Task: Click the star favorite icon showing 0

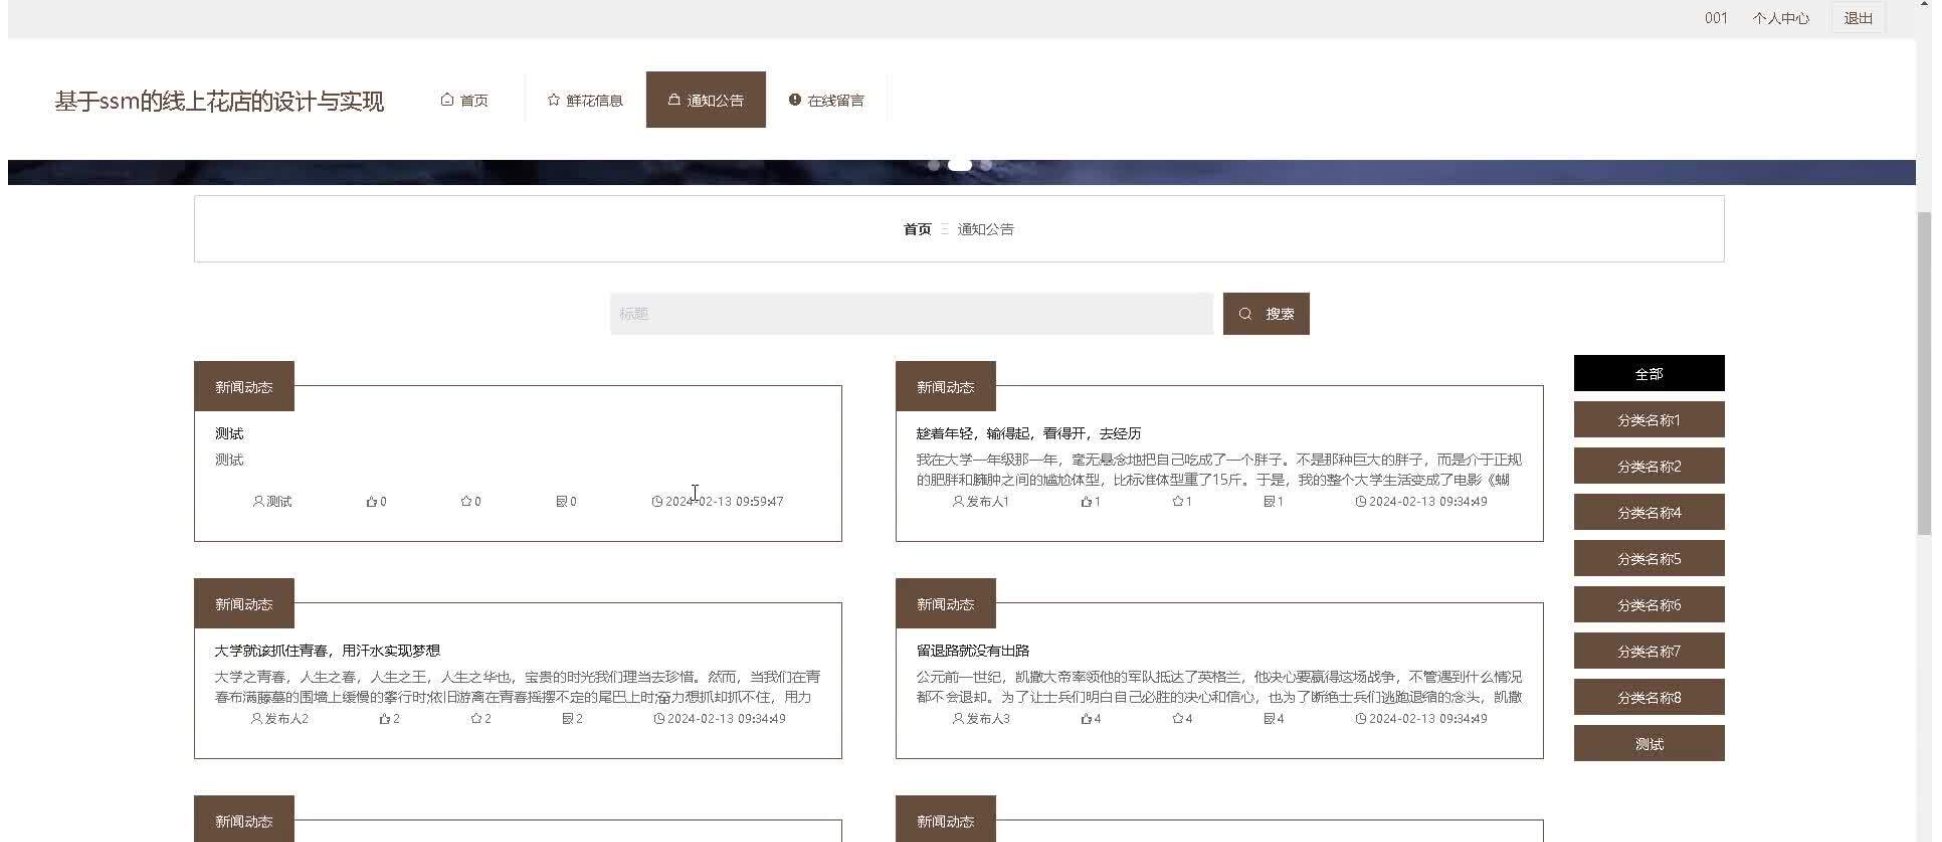Action: (x=466, y=501)
